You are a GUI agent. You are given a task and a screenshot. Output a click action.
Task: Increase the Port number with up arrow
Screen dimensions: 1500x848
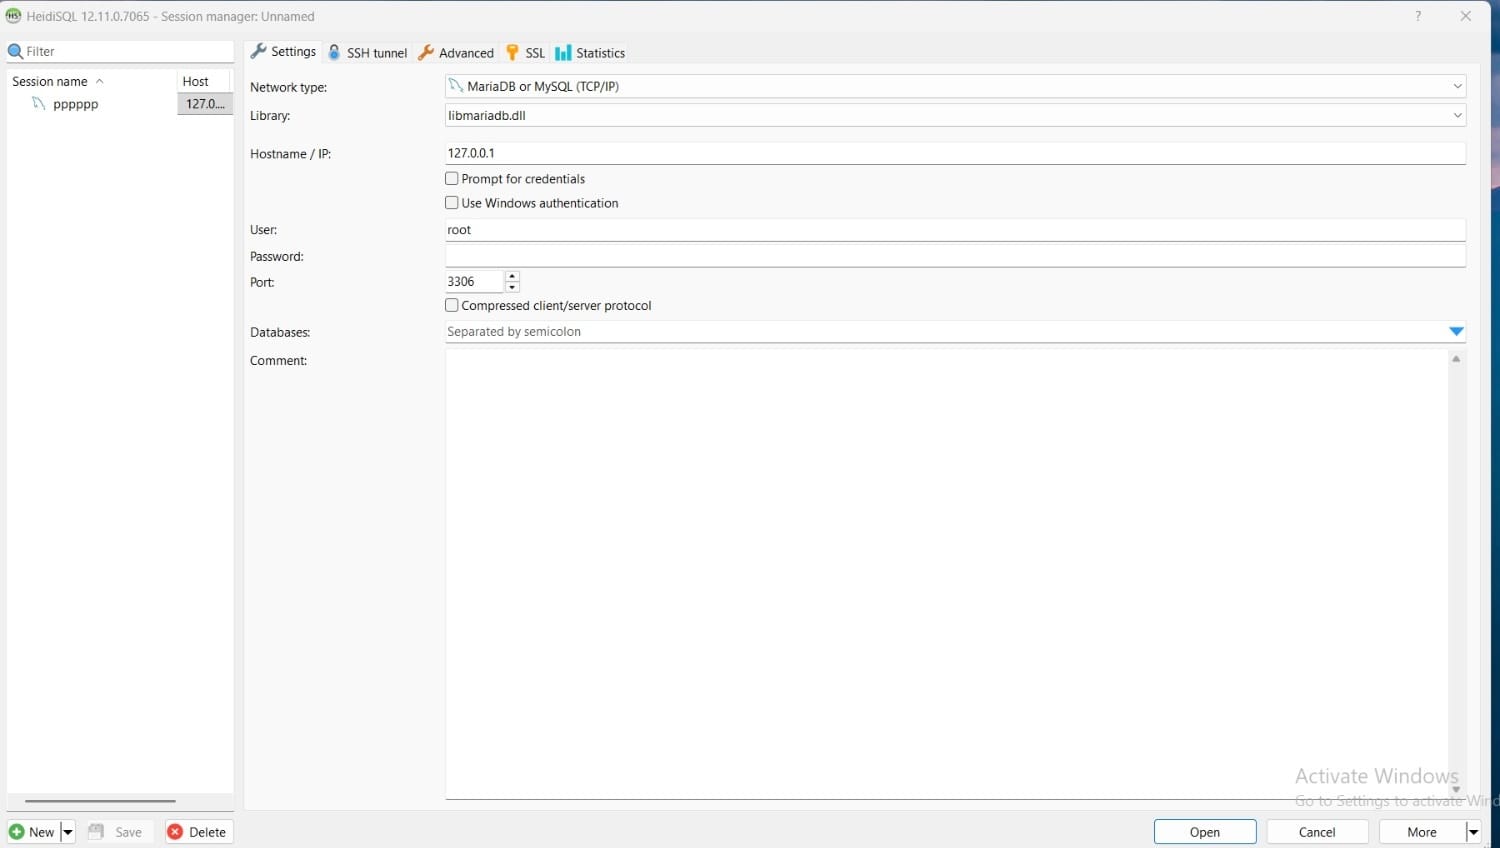tap(512, 276)
